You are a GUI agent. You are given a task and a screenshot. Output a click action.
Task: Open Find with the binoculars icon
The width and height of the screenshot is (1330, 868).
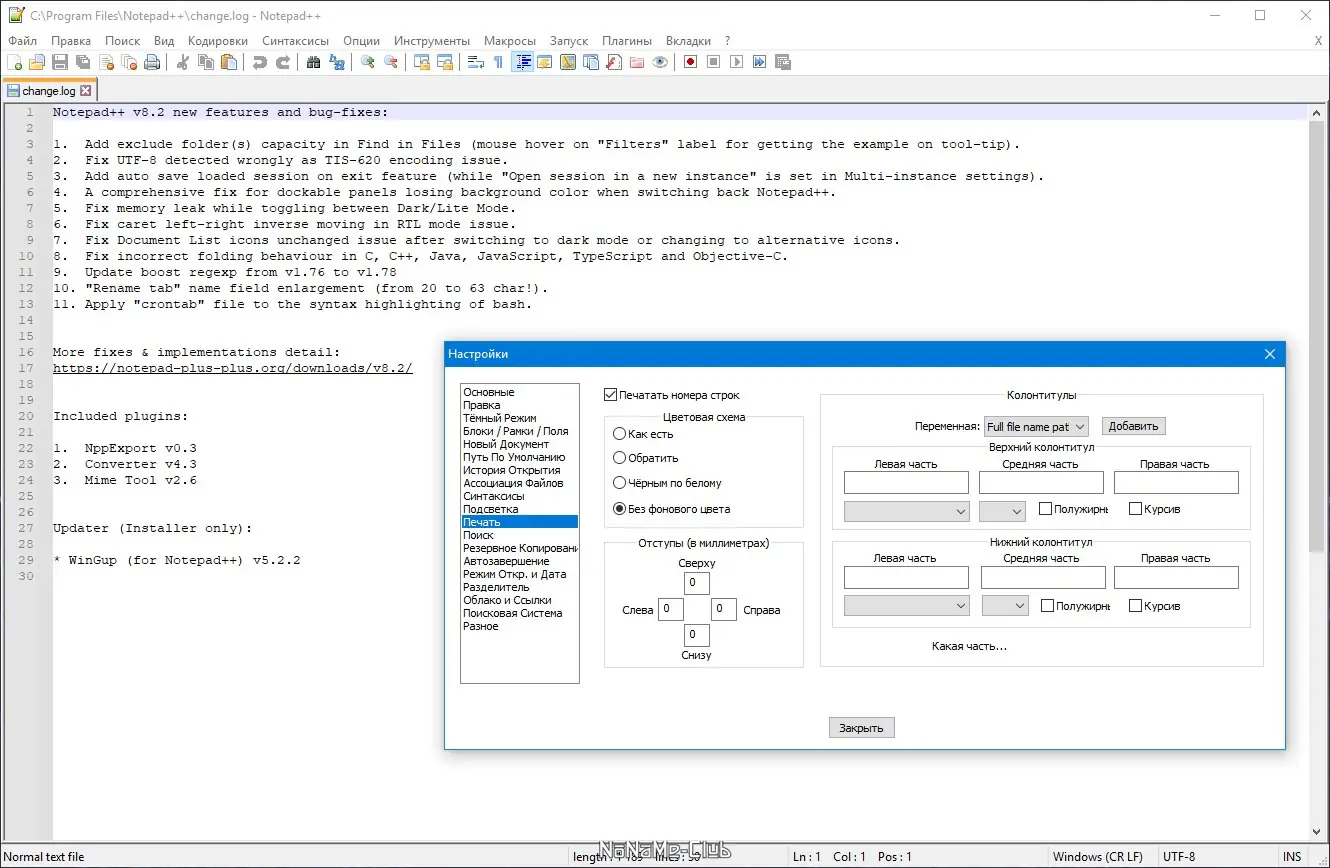pos(314,62)
